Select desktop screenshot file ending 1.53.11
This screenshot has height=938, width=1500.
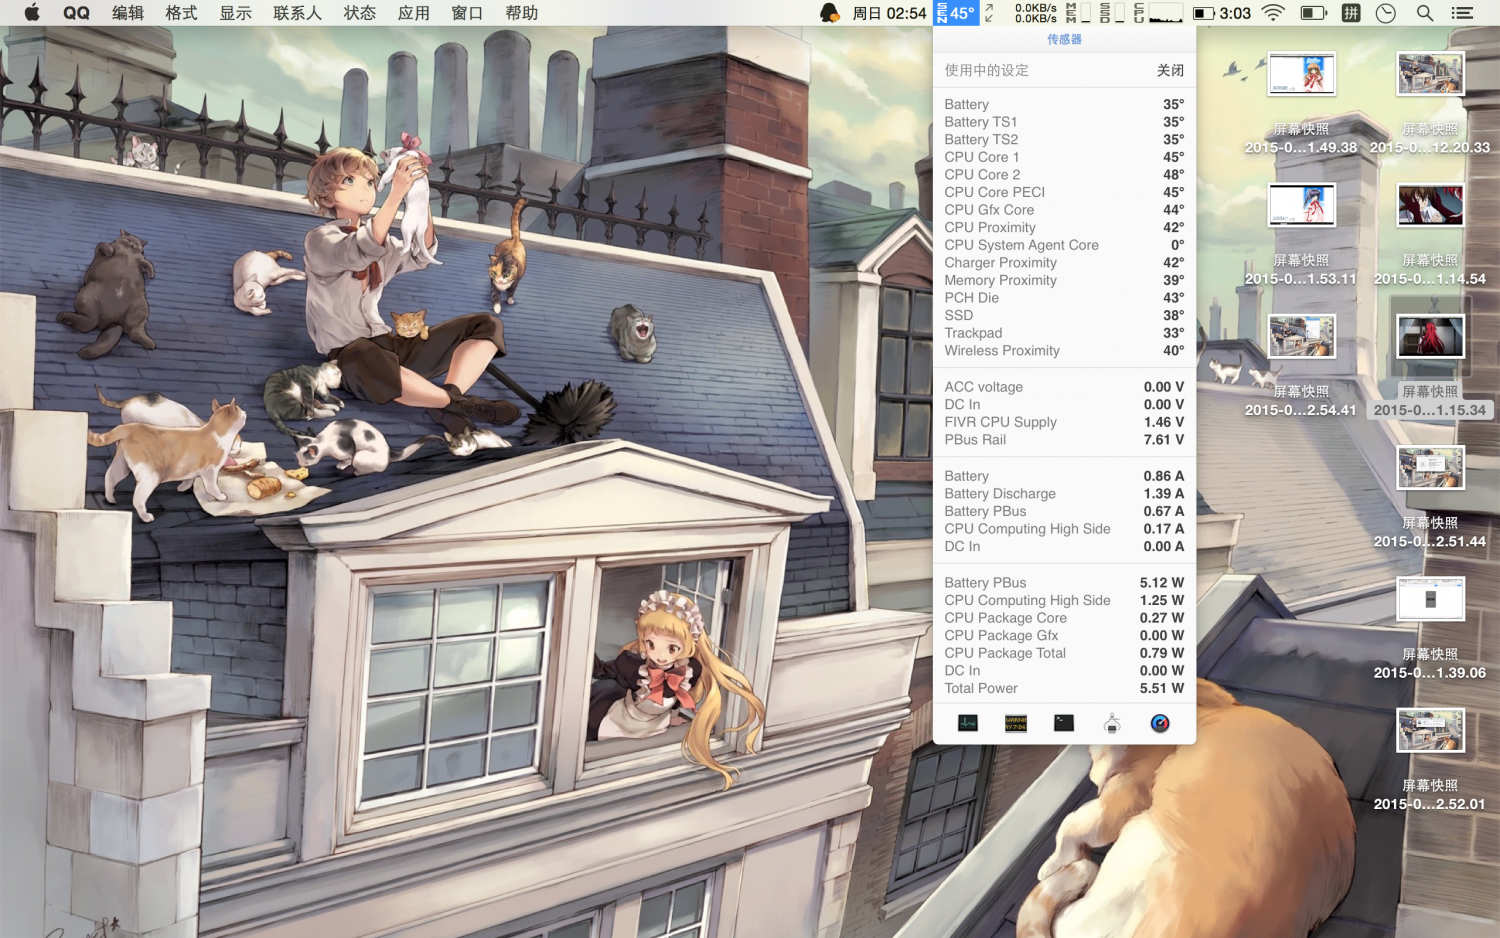[x=1301, y=234]
